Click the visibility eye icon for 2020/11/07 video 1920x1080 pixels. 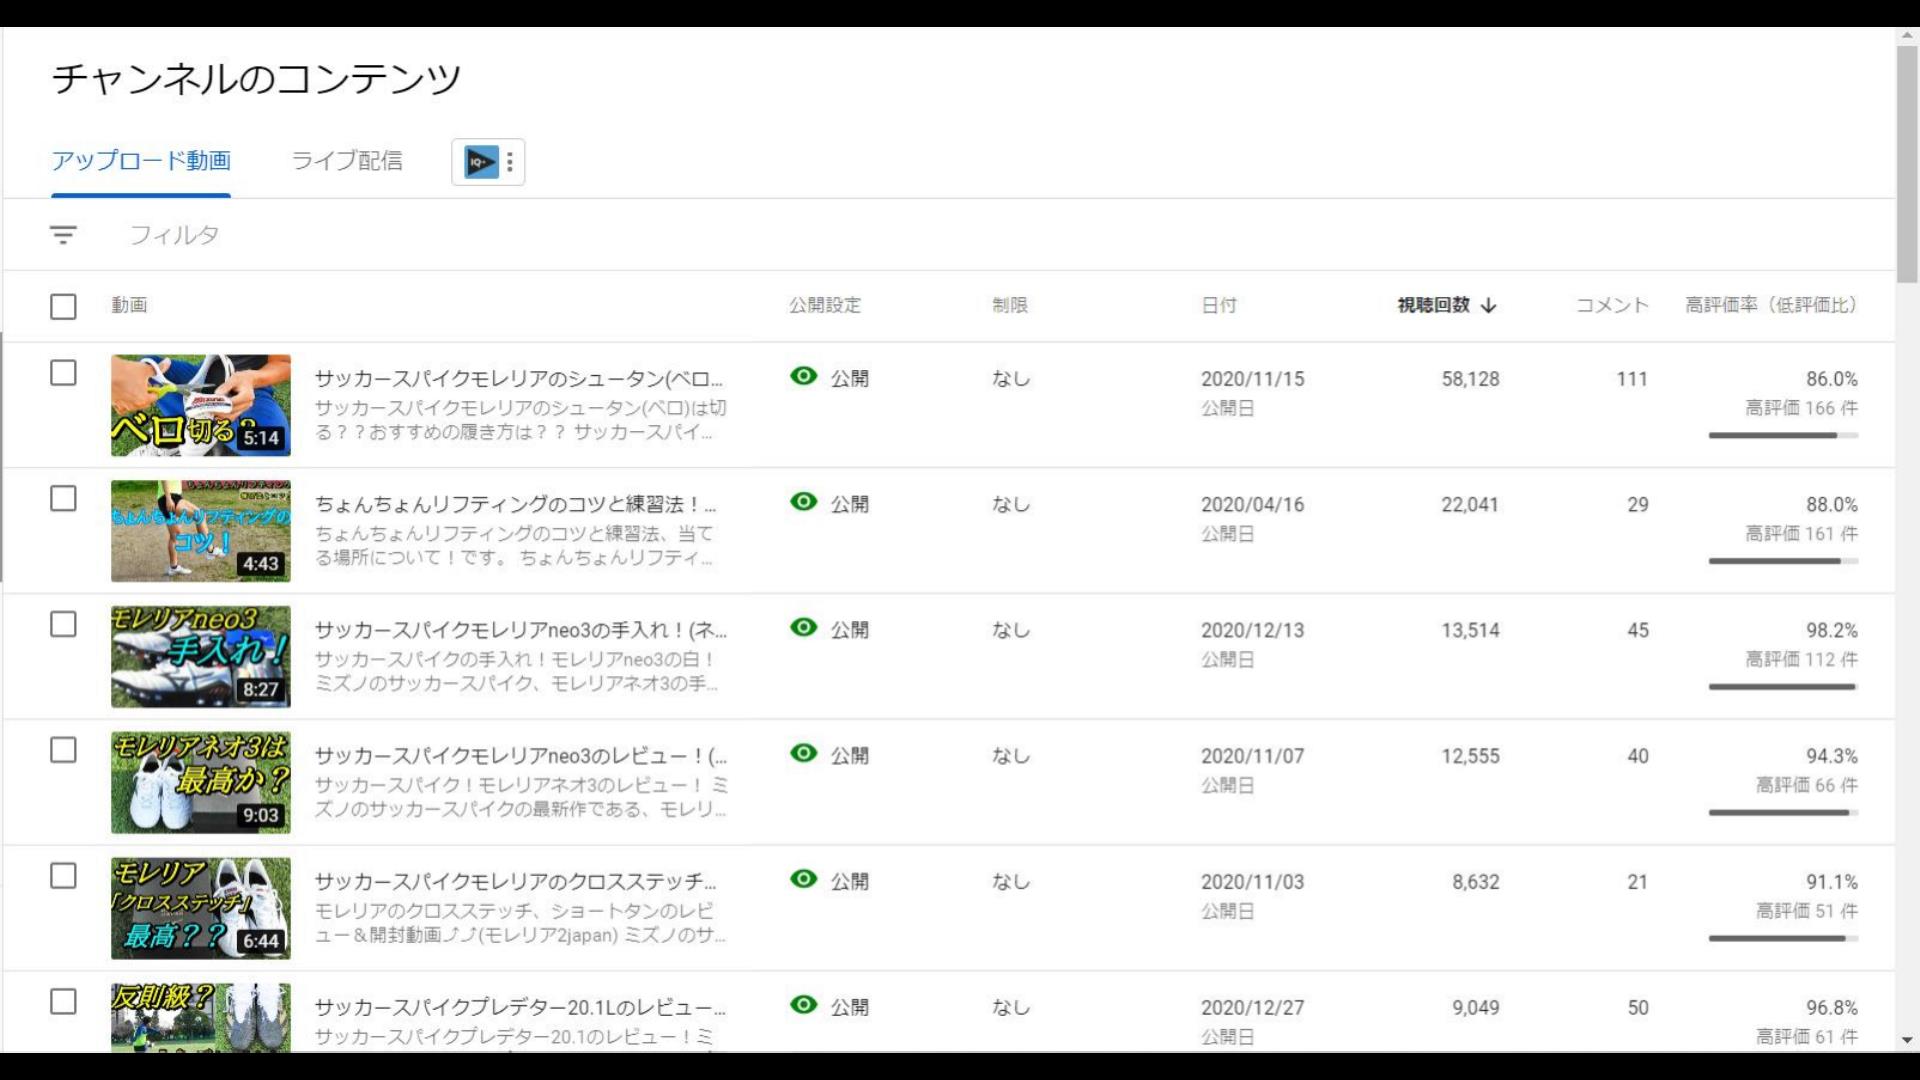click(x=804, y=754)
